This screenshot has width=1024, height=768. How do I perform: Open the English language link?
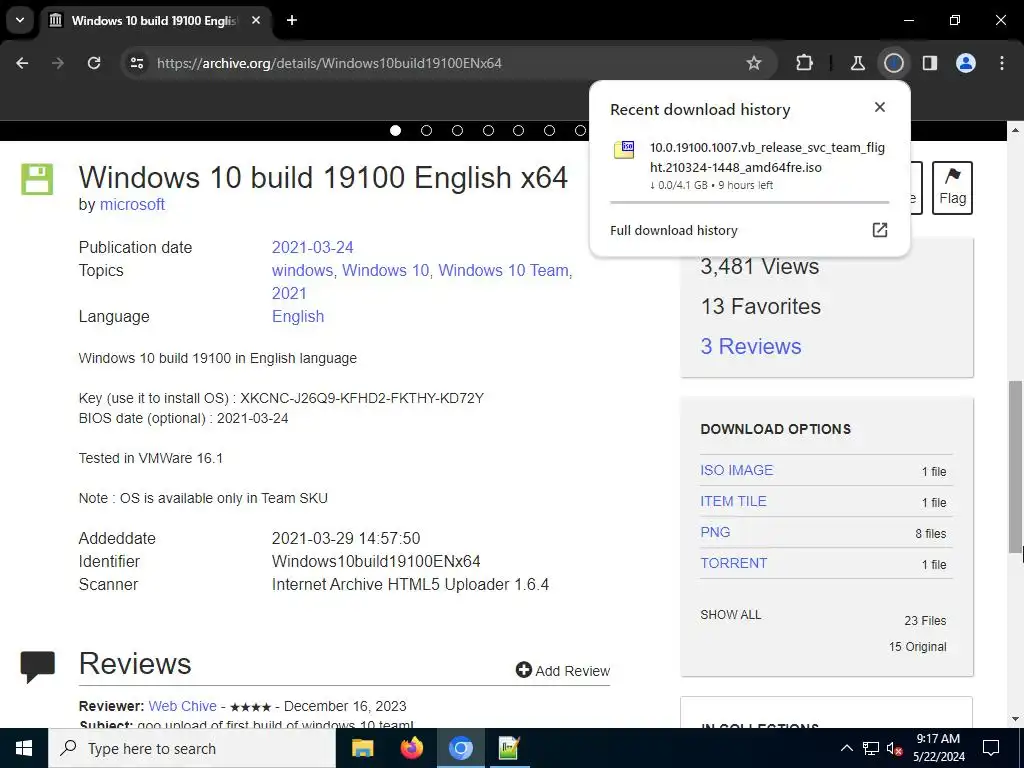298,316
